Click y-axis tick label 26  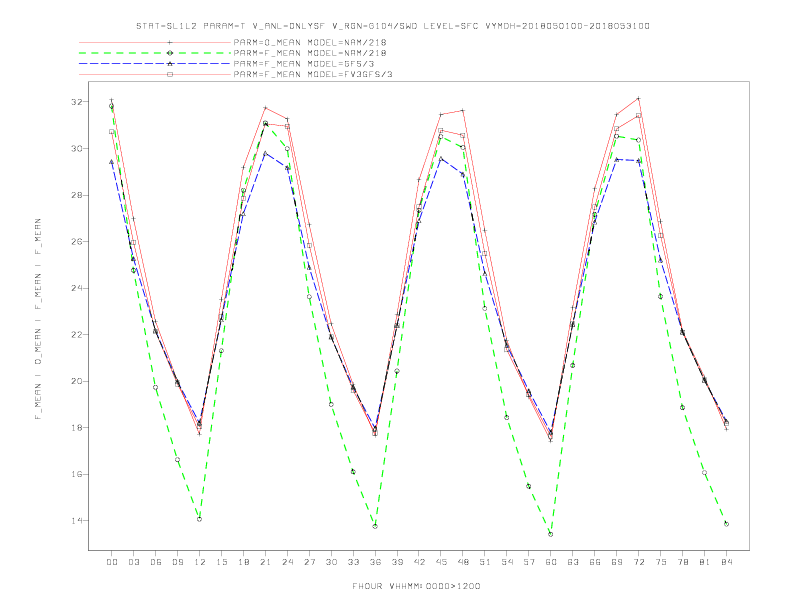tap(76, 242)
